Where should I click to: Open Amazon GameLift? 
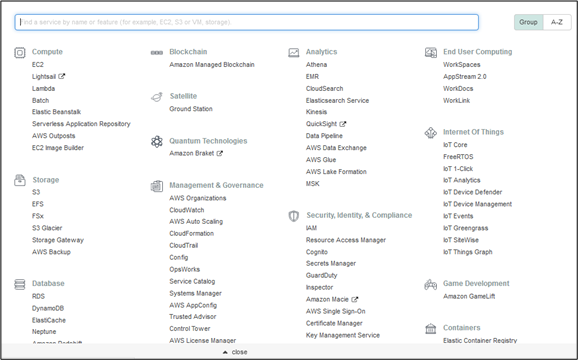click(x=469, y=296)
